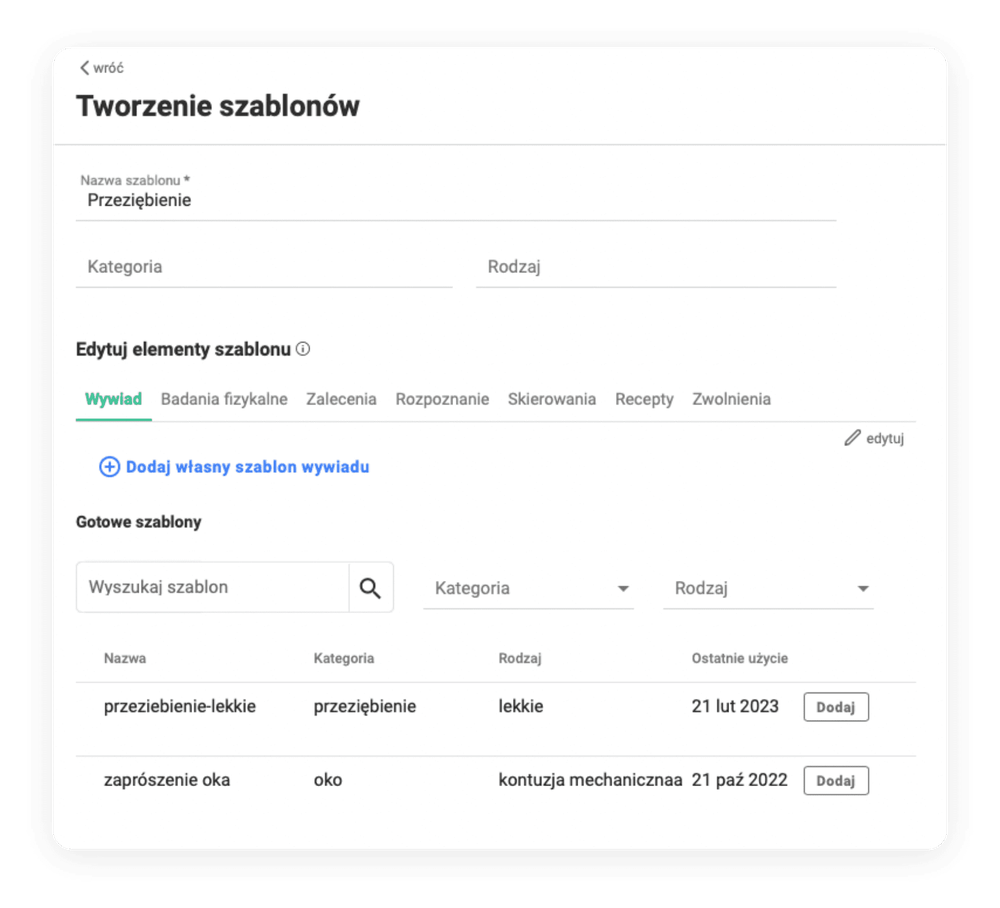Image resolution: width=1000 pixels, height=908 pixels.
Task: Add the przeziebienie-lekkie template with Dodaj
Action: pos(835,707)
